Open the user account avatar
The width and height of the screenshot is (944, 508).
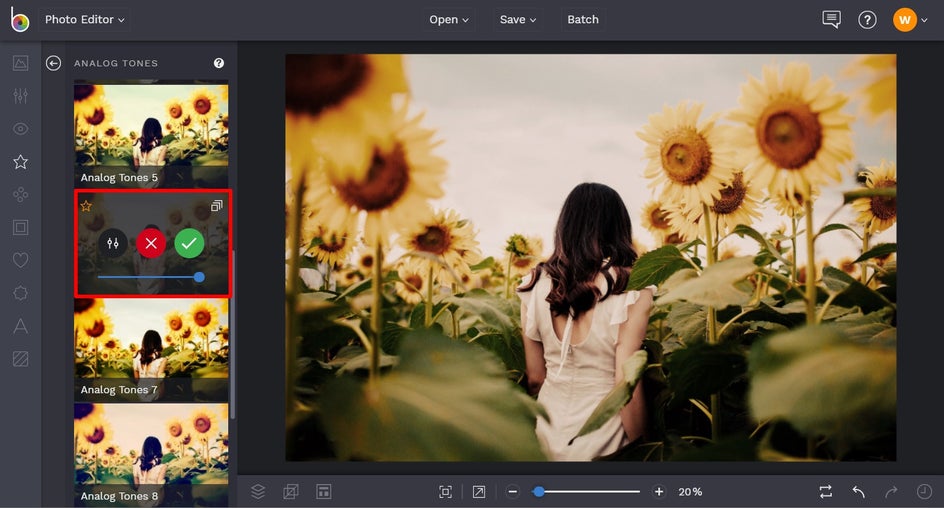click(905, 20)
